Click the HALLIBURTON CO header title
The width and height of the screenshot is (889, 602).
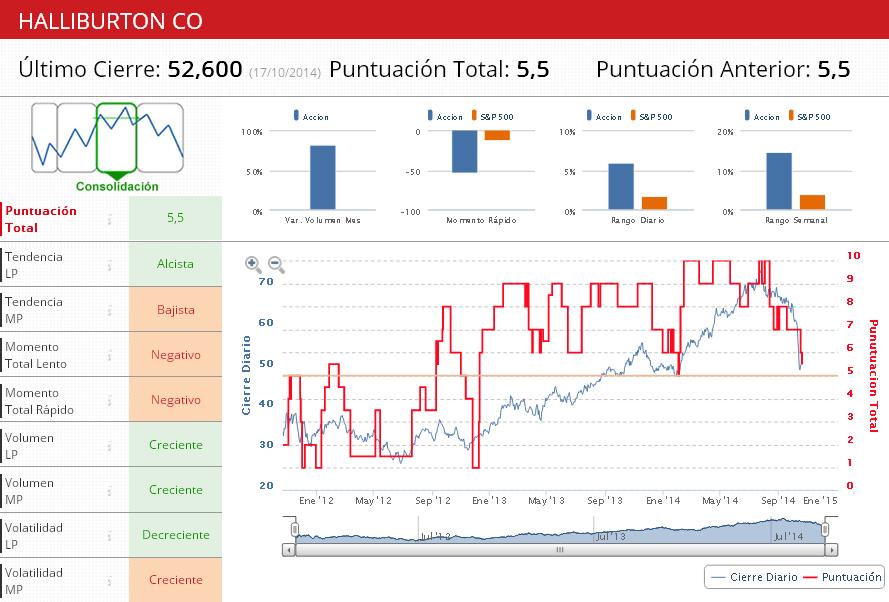pos(111,22)
